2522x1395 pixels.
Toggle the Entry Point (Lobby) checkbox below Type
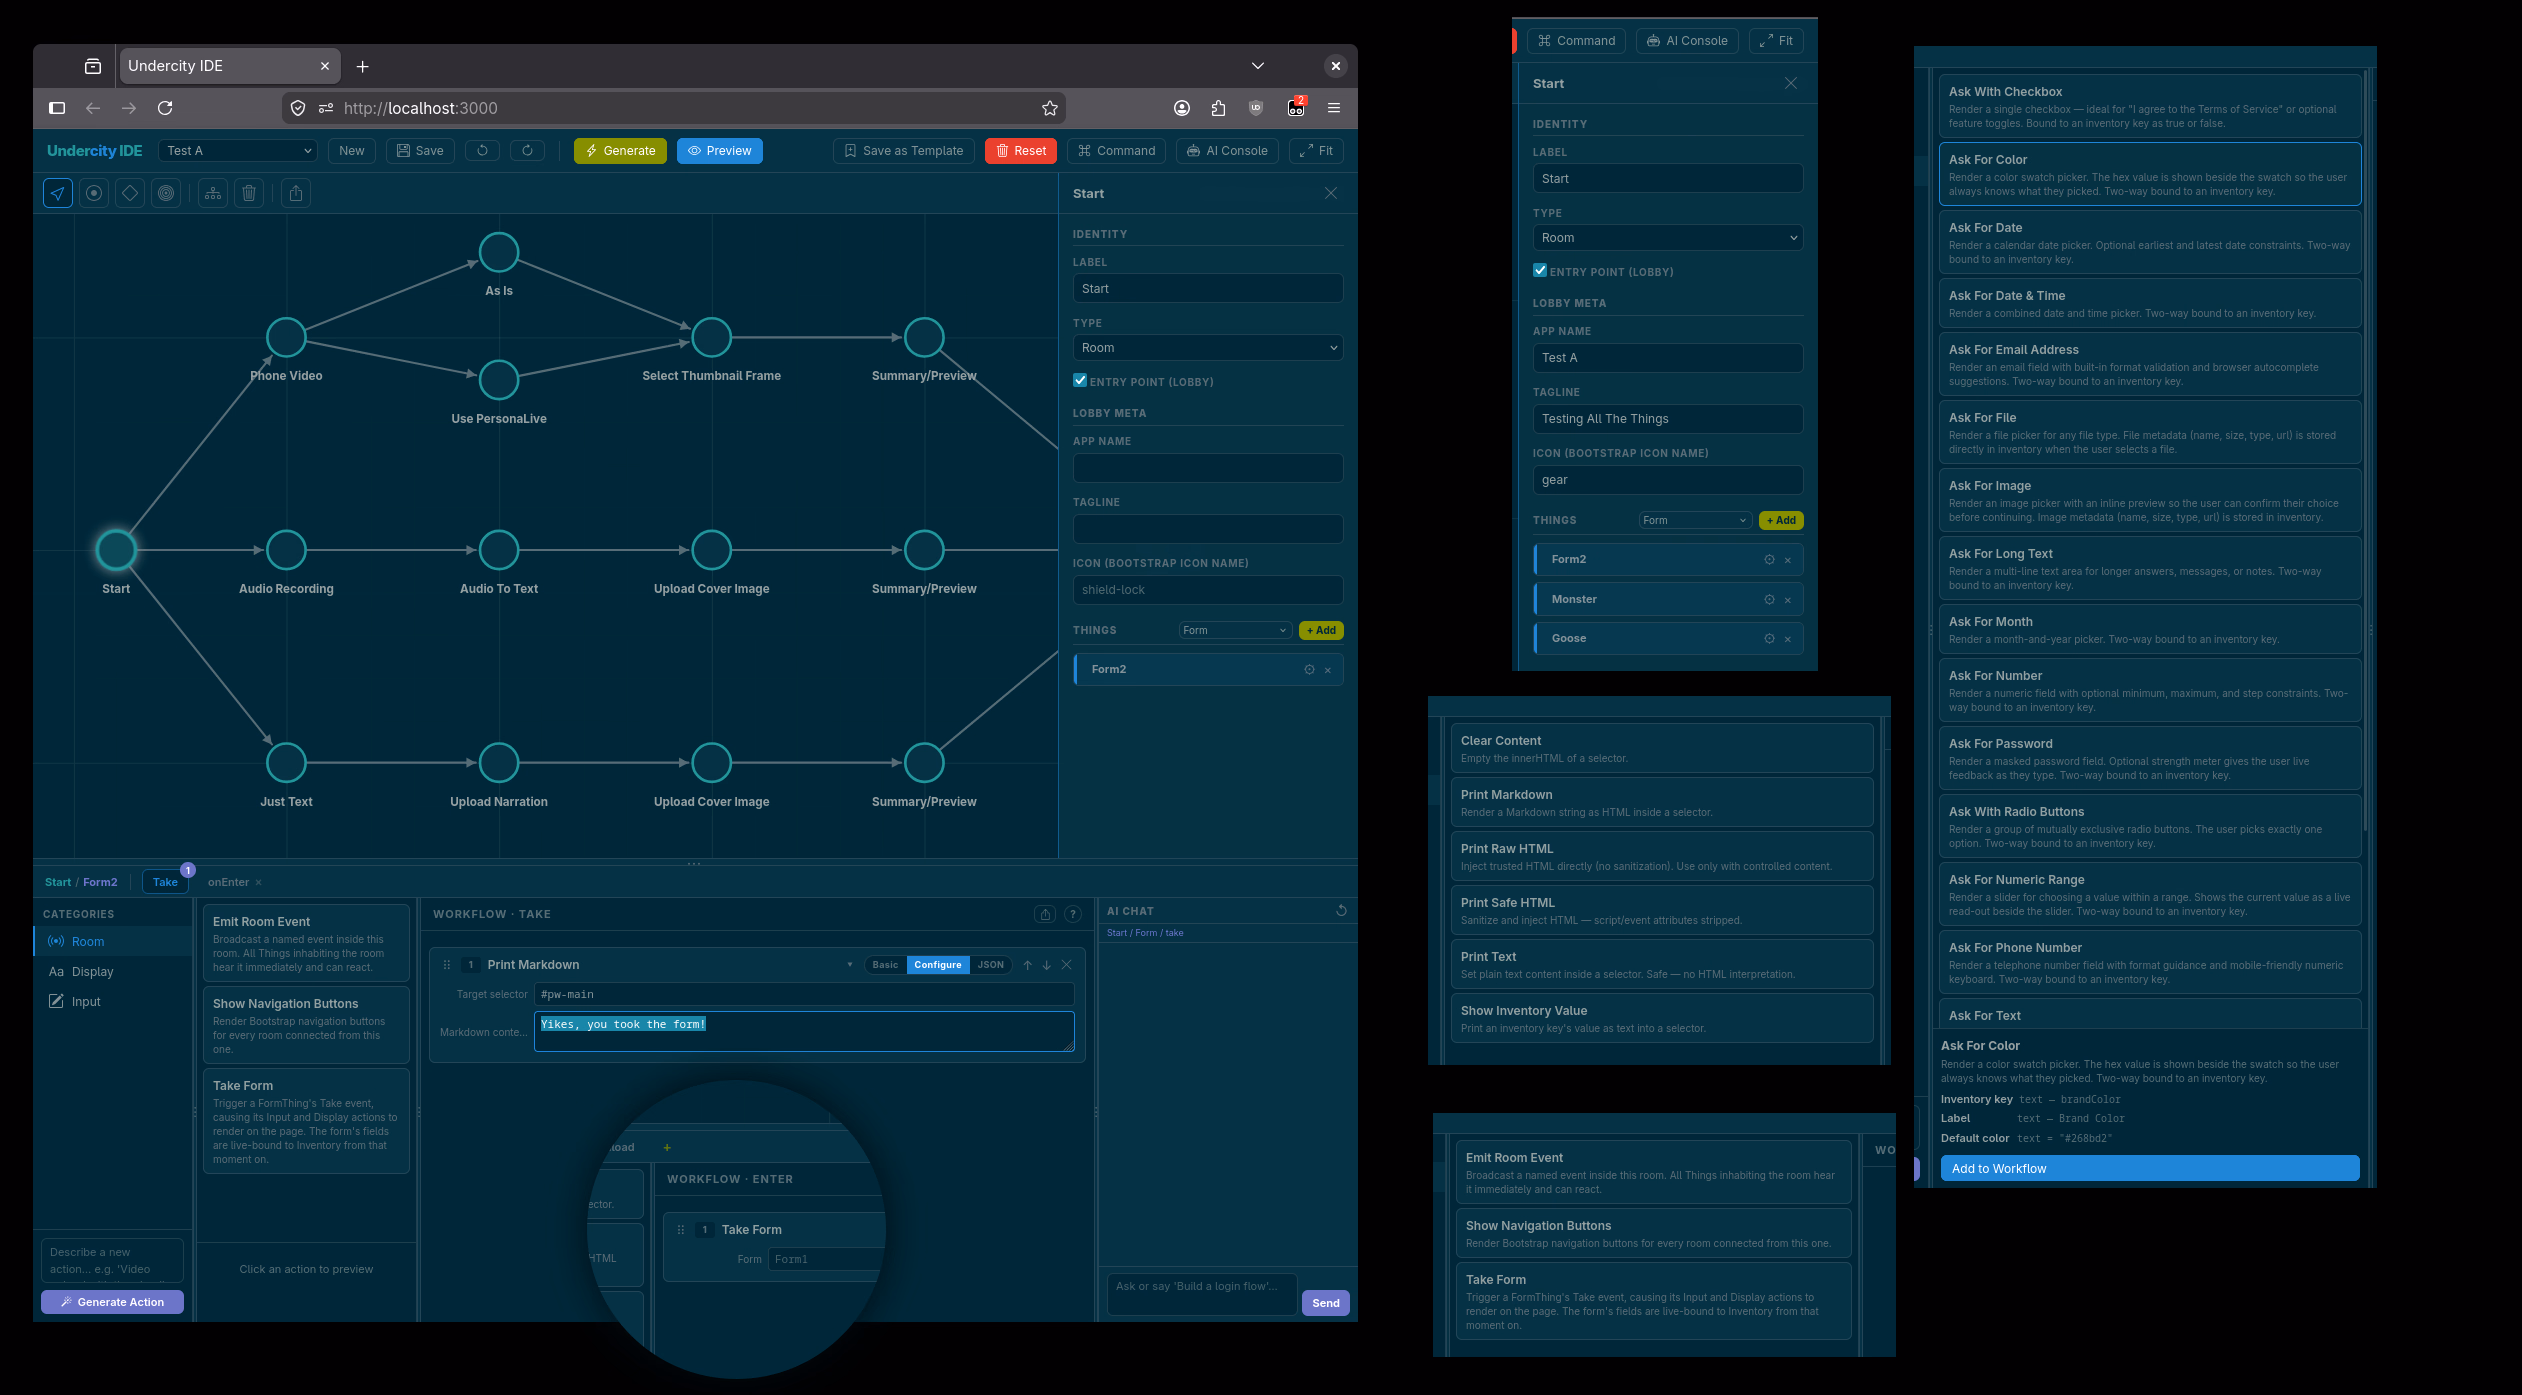1080,381
